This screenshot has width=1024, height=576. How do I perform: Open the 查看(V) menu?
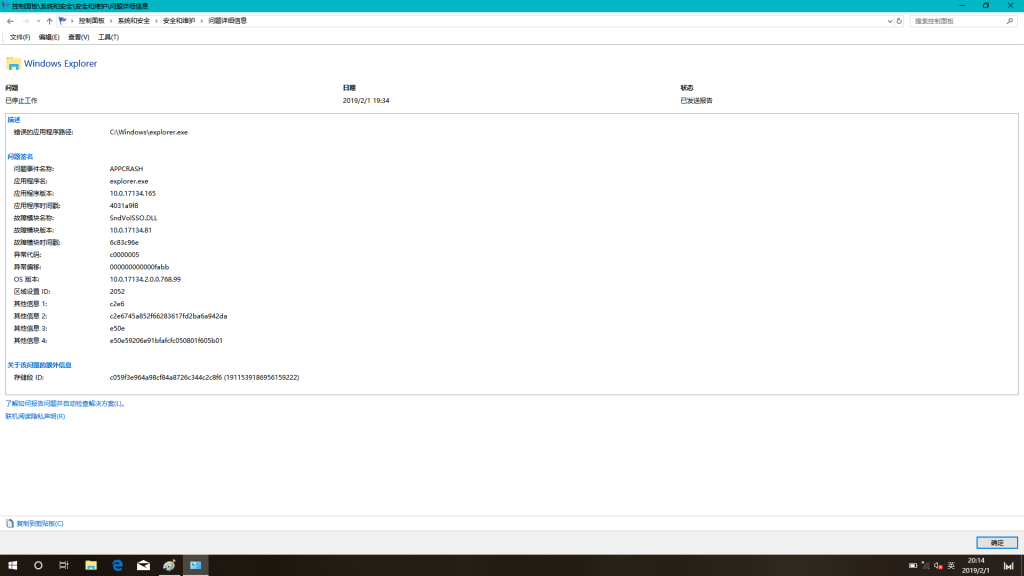tap(79, 37)
